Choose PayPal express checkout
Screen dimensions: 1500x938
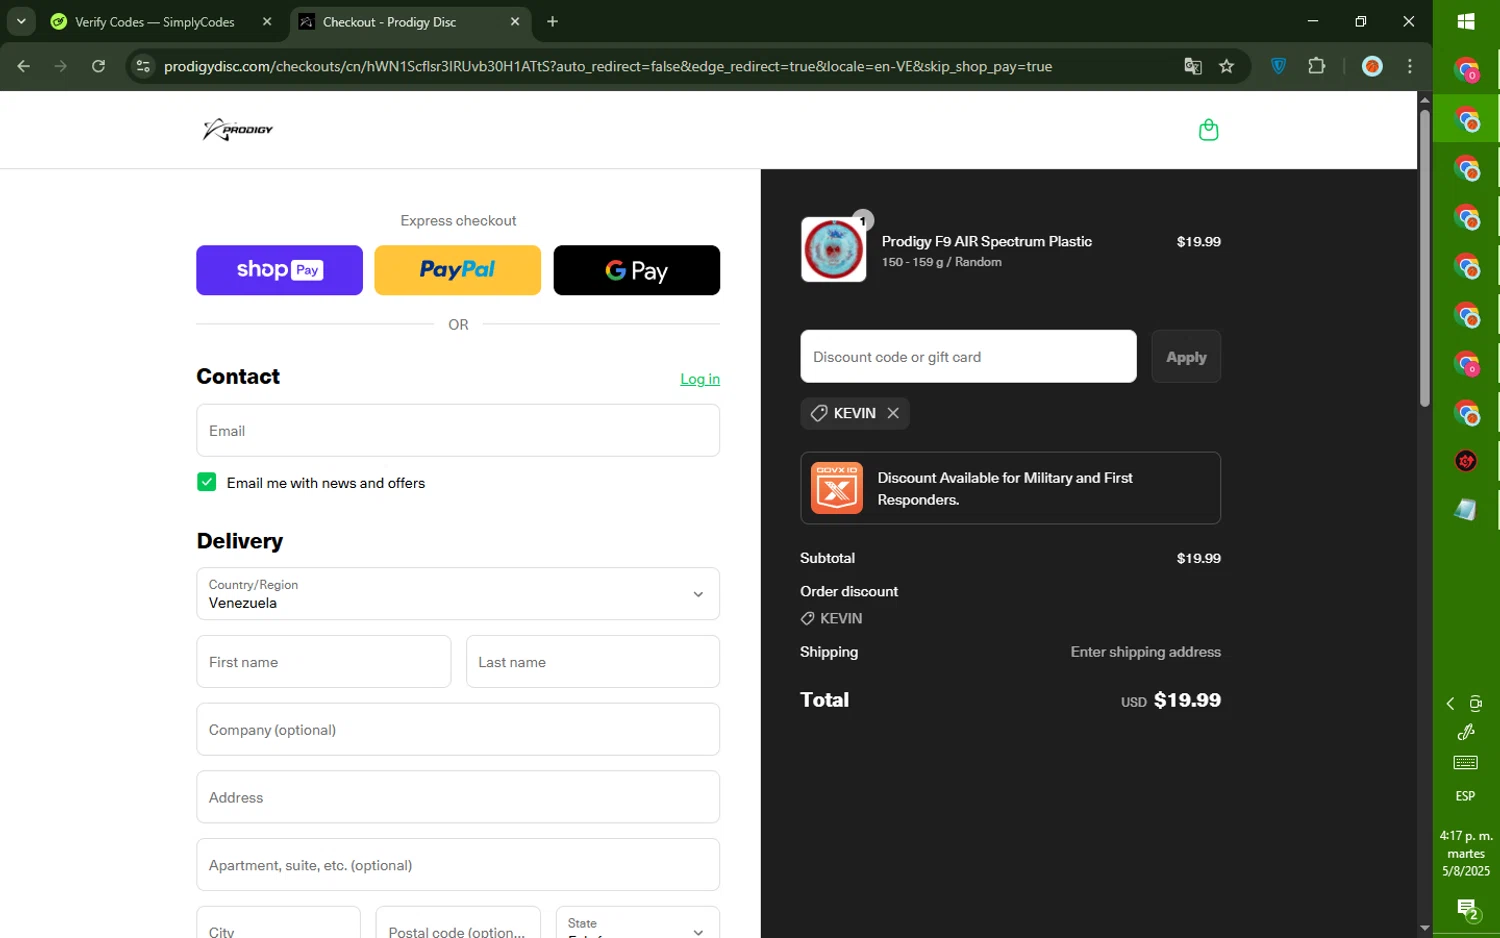tap(457, 270)
